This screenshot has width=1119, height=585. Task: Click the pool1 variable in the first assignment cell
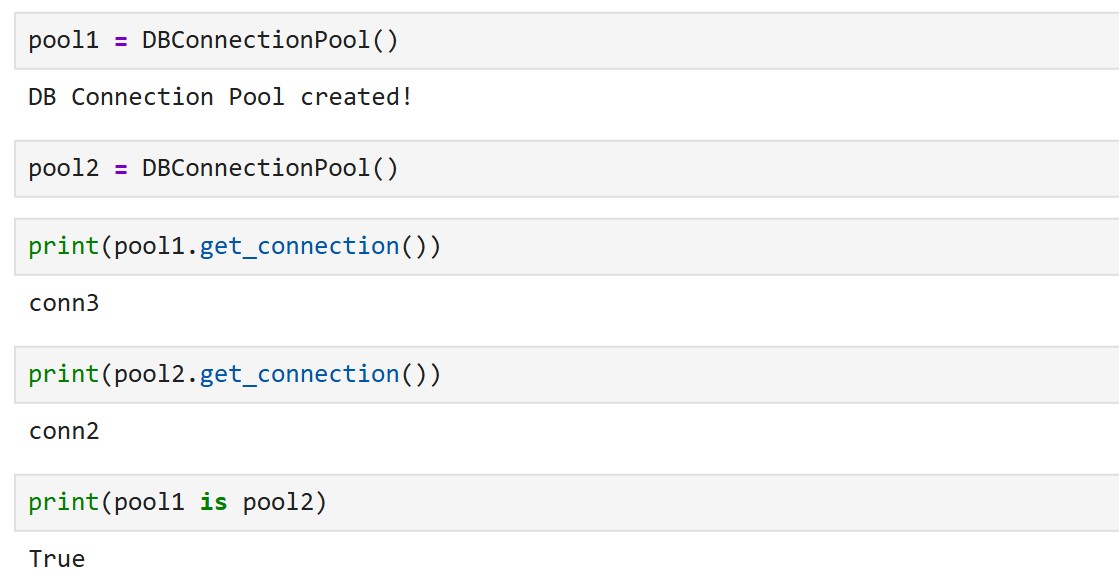pos(64,41)
